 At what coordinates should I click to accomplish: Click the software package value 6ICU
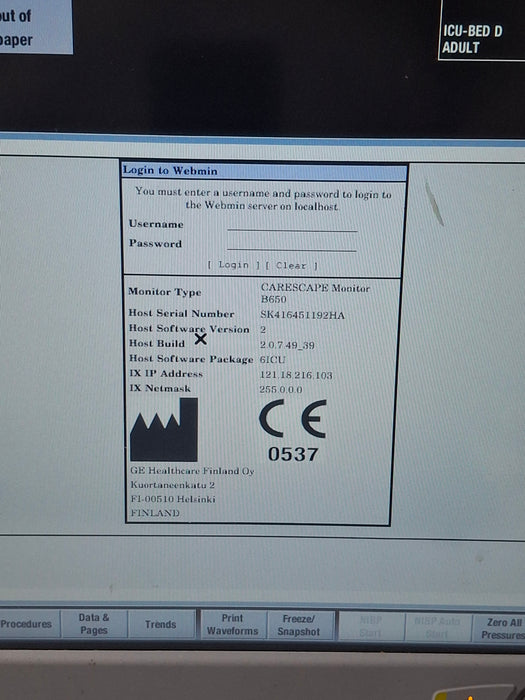272,359
